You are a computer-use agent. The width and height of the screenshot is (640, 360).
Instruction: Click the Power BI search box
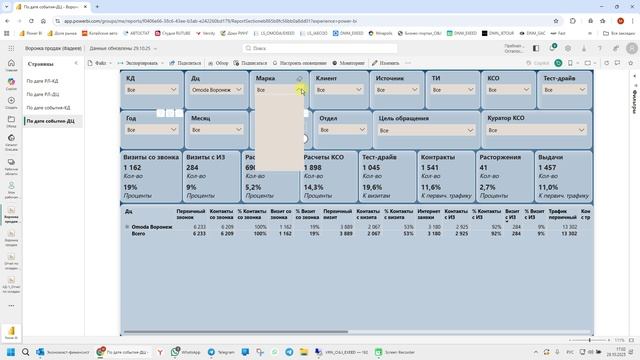pos(320,48)
